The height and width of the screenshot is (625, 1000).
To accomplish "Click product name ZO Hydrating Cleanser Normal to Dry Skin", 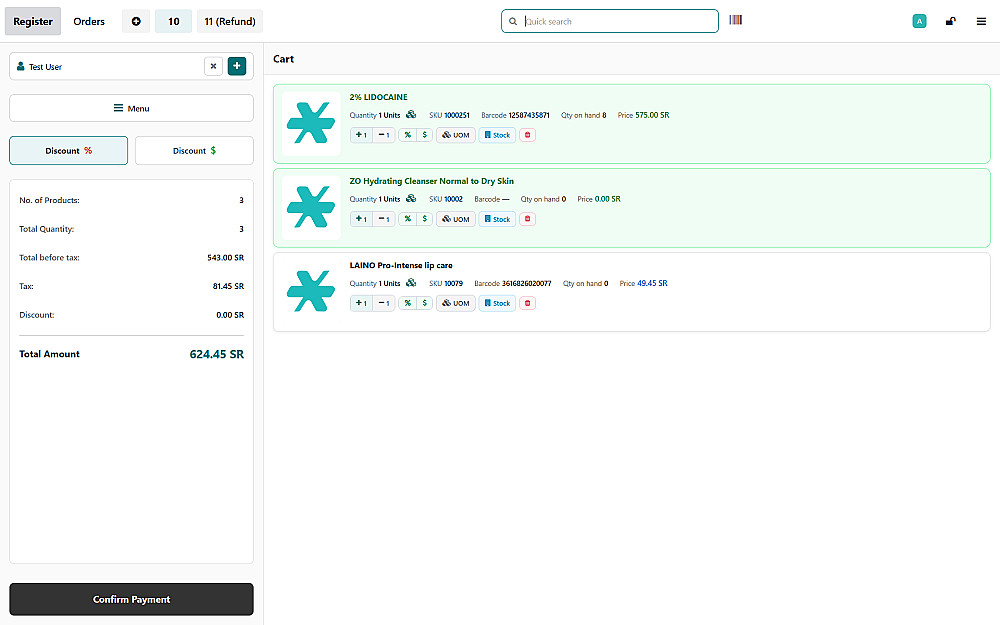I will (432, 182).
